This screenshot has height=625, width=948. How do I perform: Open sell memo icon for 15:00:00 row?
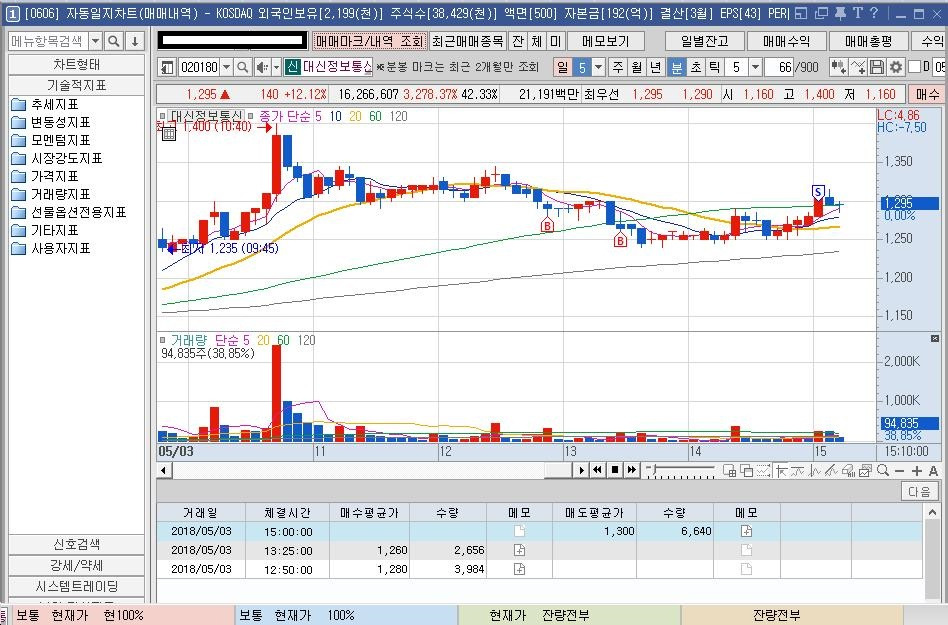tap(747, 531)
